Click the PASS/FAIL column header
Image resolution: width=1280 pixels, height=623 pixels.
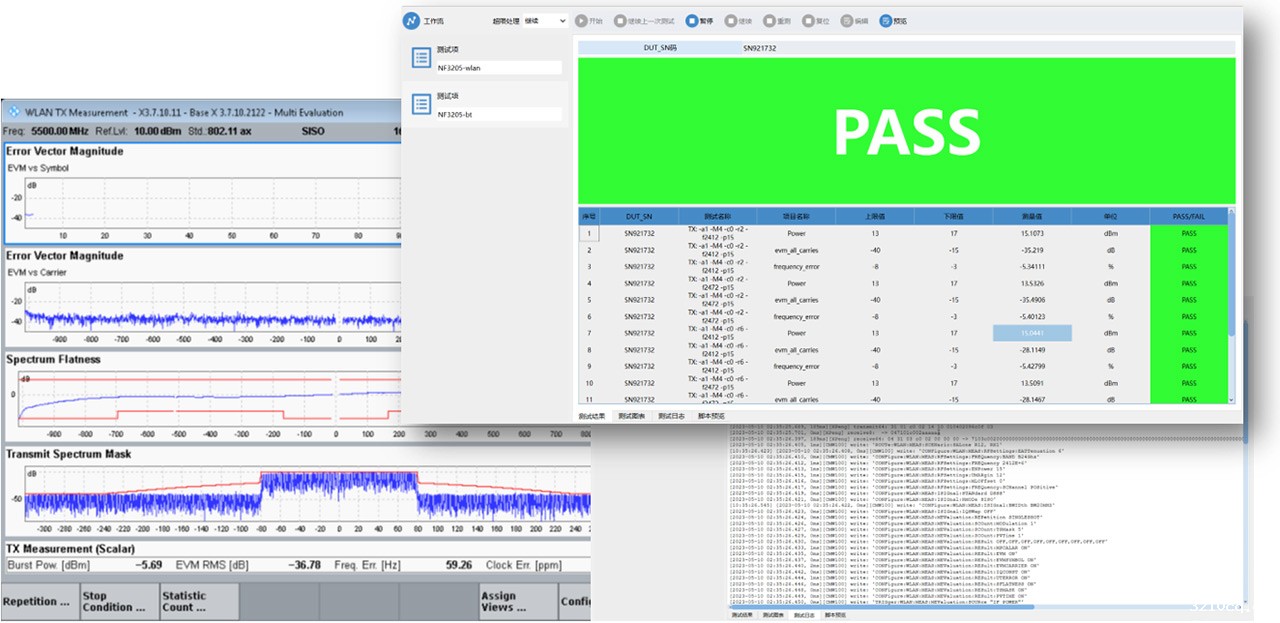click(x=1188, y=216)
